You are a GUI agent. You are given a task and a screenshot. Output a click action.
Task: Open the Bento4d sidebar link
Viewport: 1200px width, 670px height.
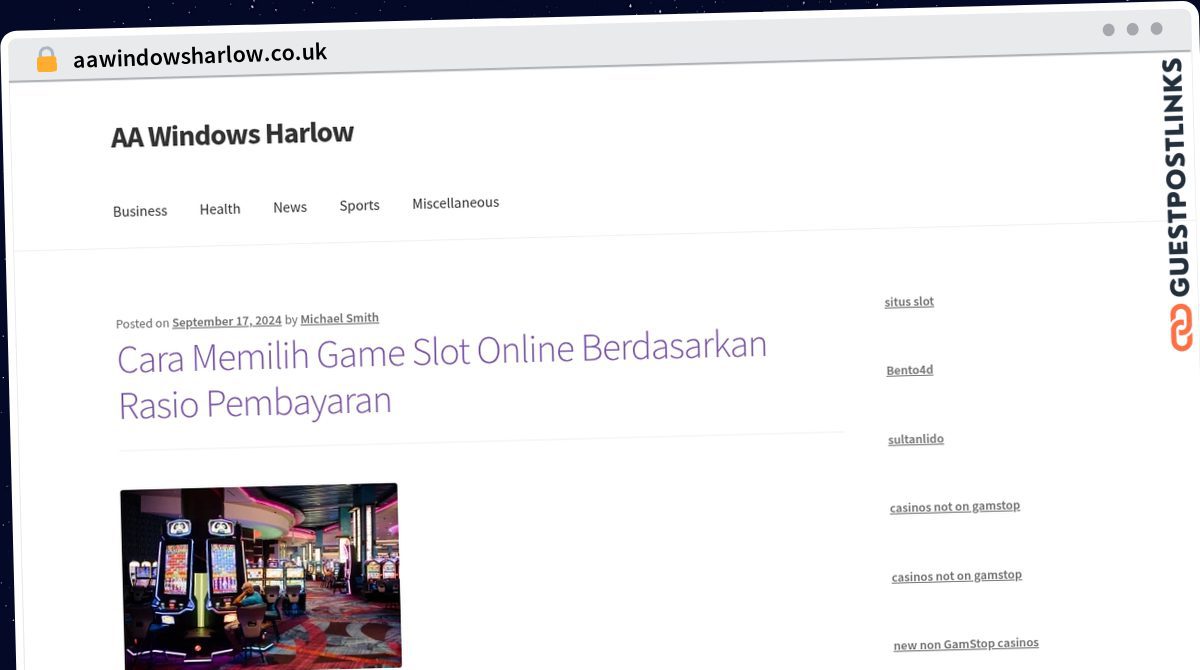[x=909, y=370]
